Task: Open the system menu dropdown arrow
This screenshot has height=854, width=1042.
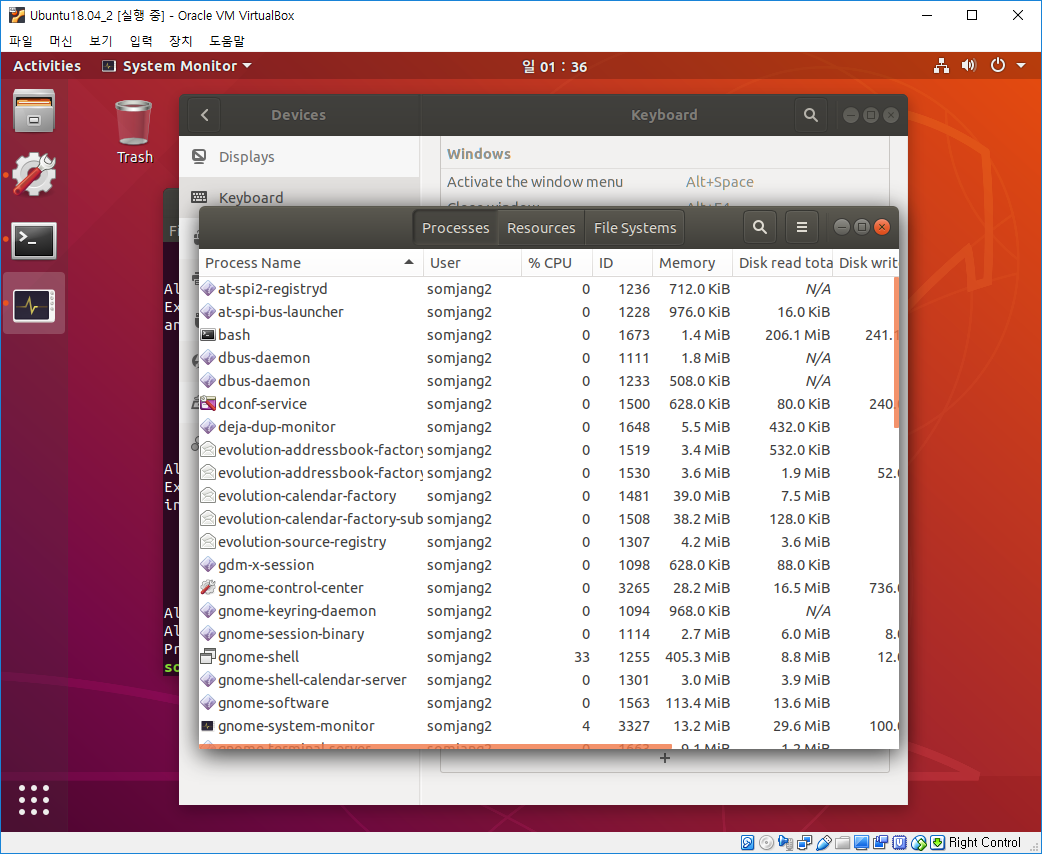Action: click(1021, 66)
